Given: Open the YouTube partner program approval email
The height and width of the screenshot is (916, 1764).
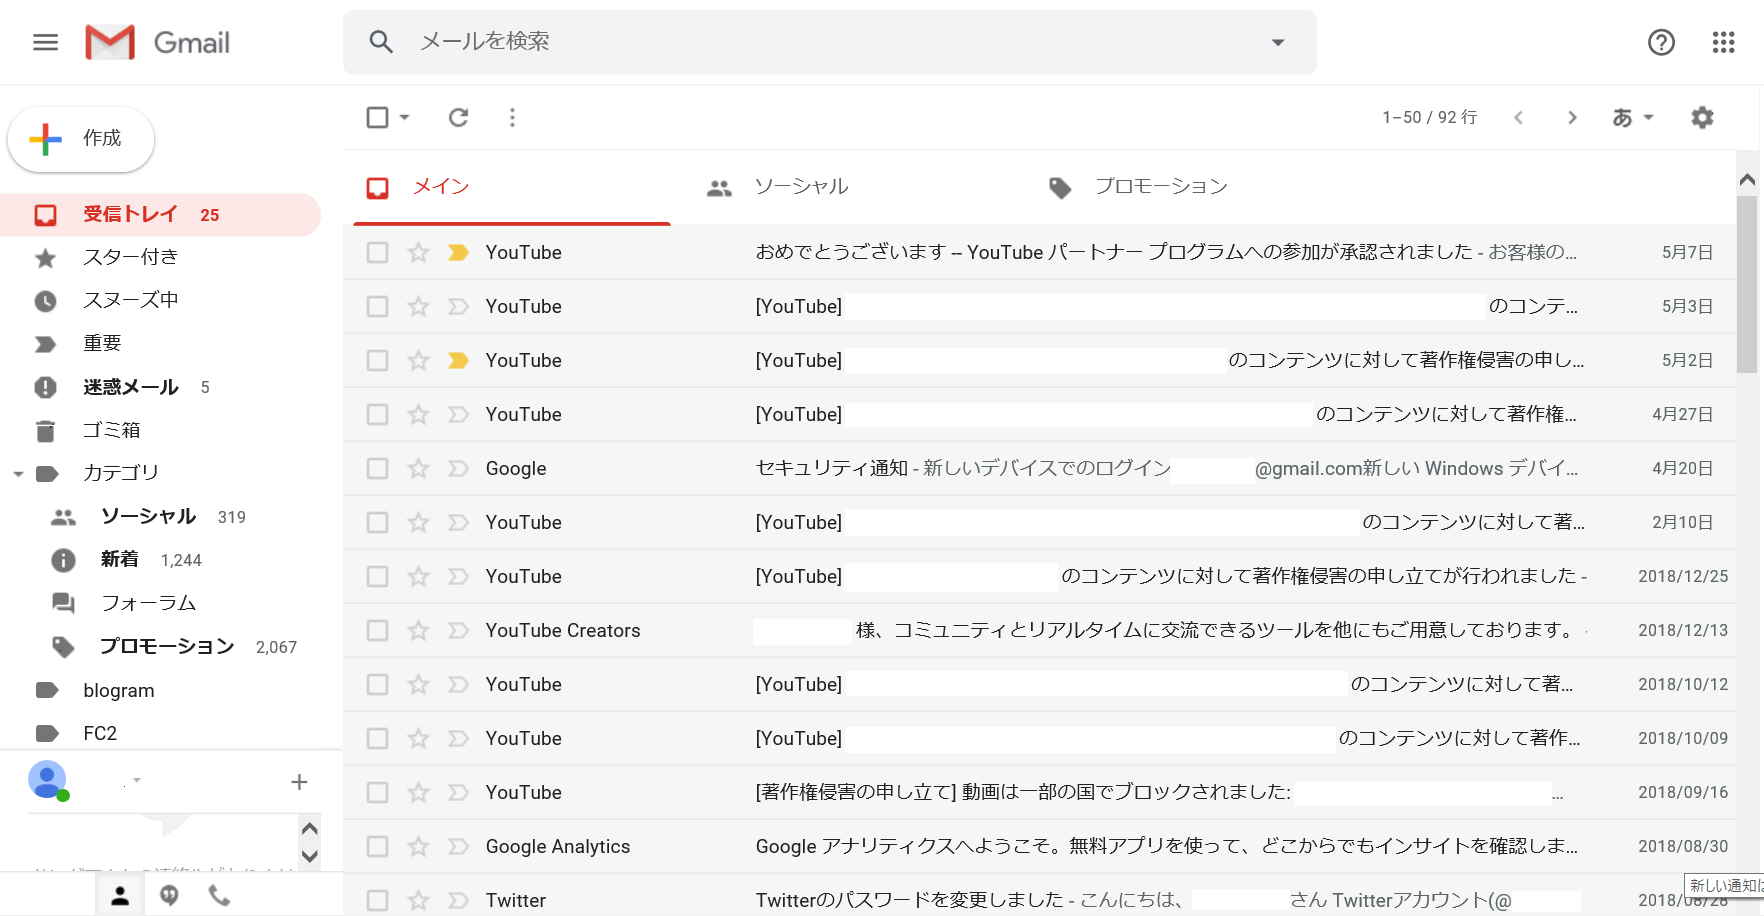Looking at the screenshot, I should [1040, 252].
